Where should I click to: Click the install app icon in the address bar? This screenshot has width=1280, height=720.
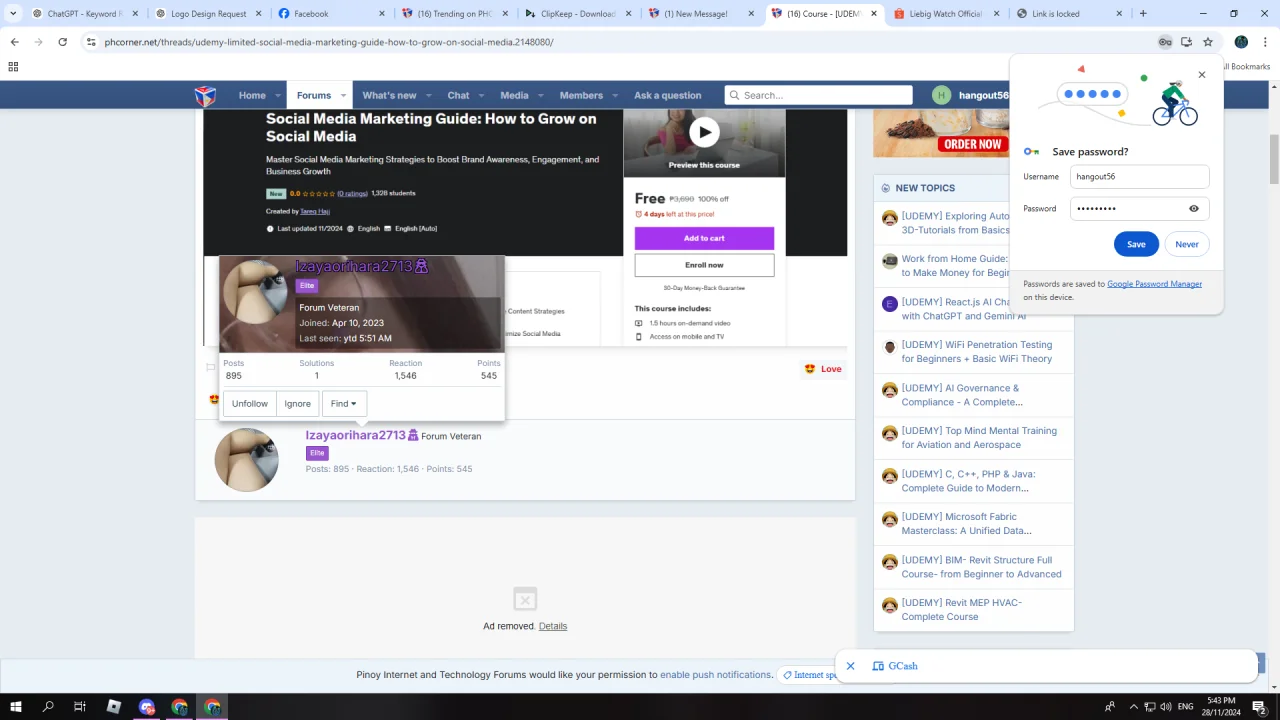[1186, 42]
